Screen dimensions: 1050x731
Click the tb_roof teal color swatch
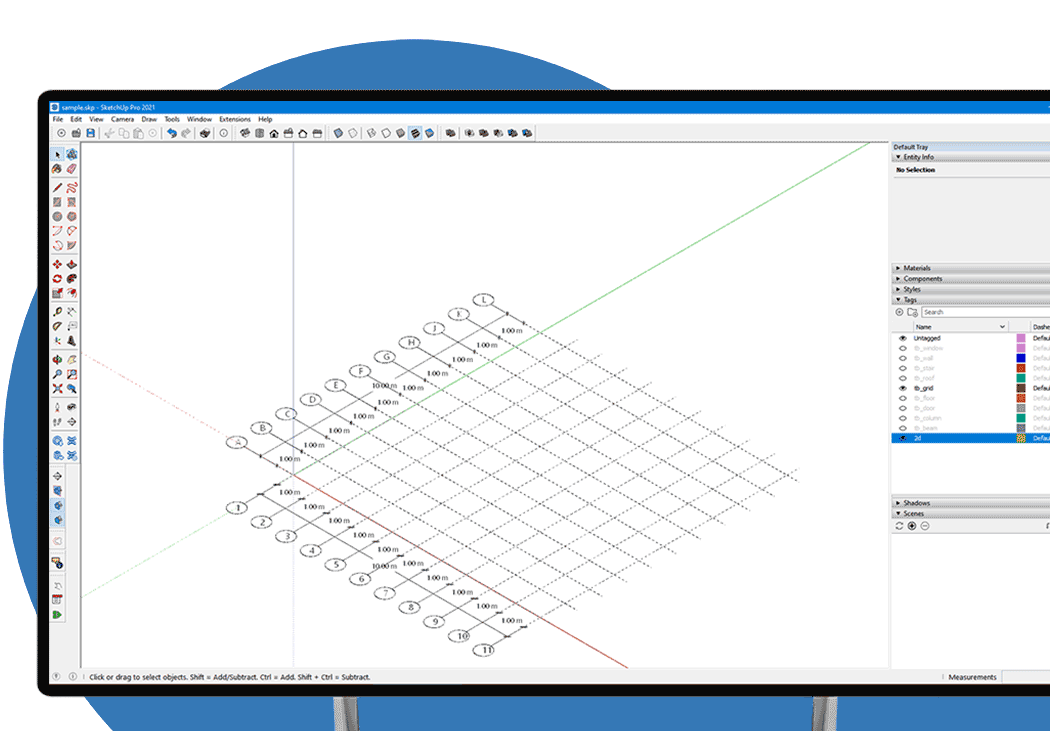point(1021,378)
